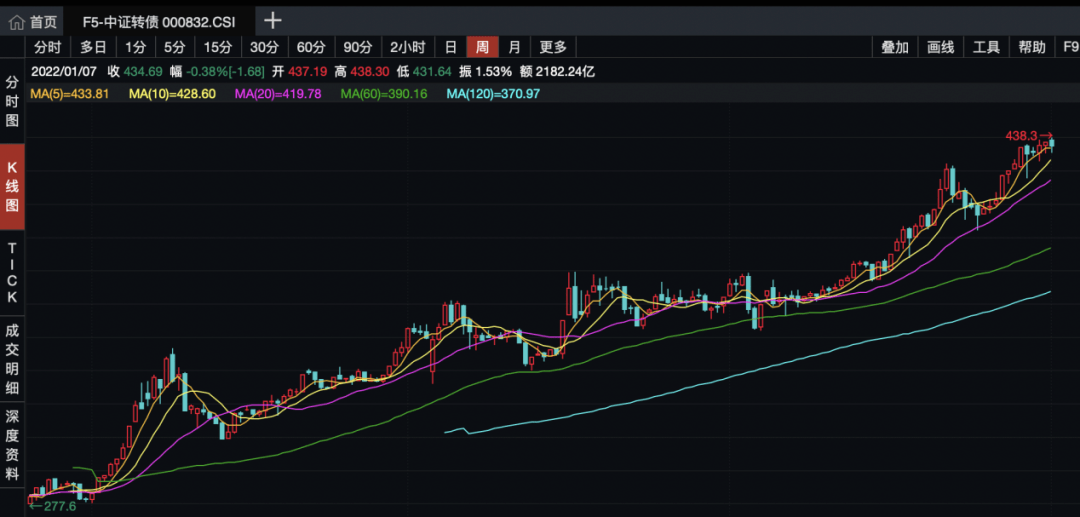
Task: Switch to the F5-中证转债 000832.CSI tab
Action: coord(159,22)
